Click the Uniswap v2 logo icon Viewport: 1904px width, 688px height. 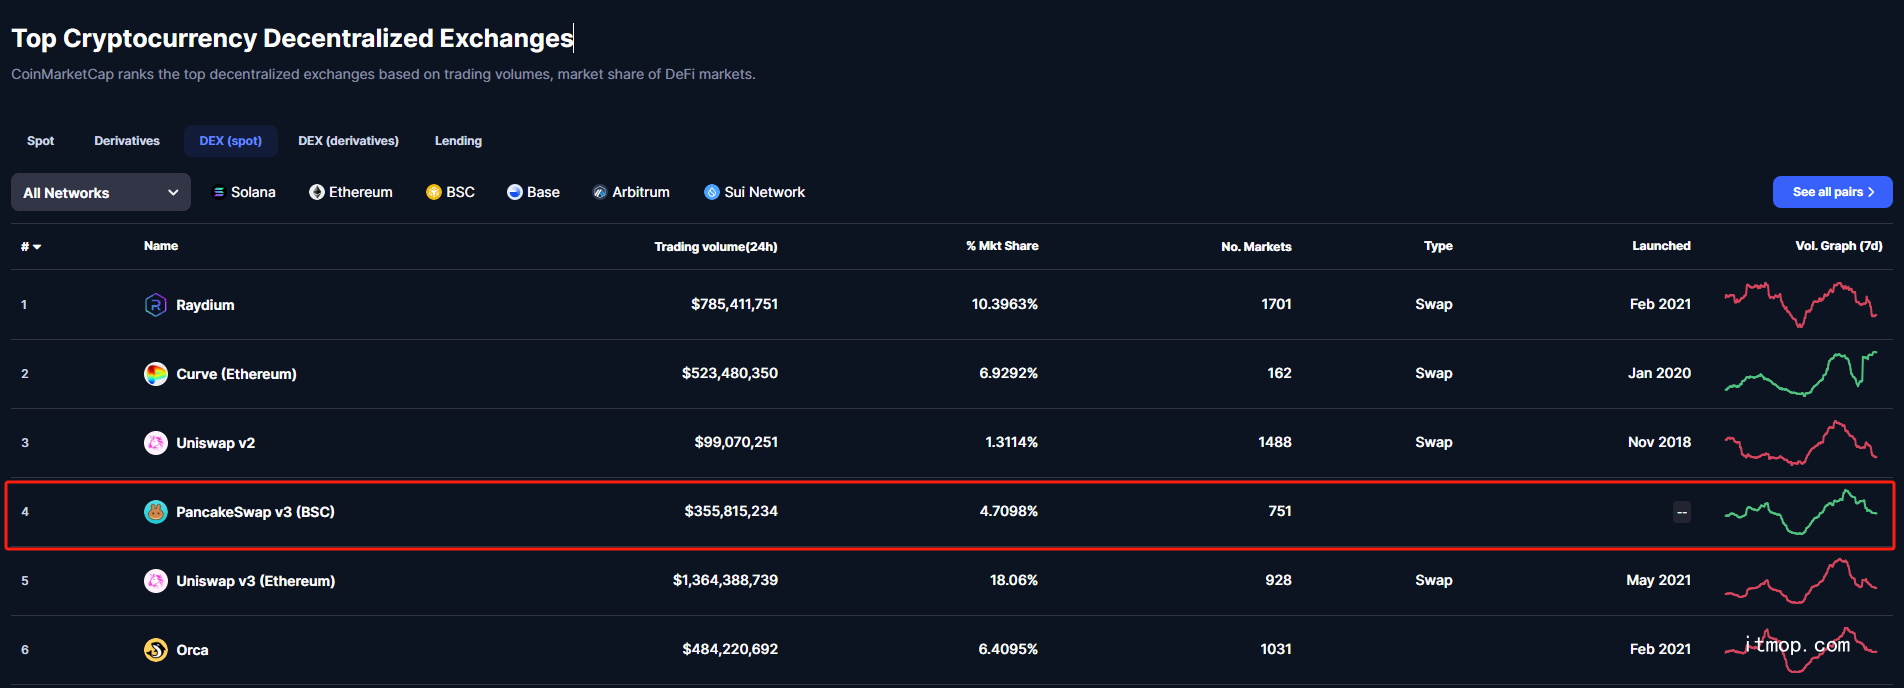pyautogui.click(x=155, y=443)
